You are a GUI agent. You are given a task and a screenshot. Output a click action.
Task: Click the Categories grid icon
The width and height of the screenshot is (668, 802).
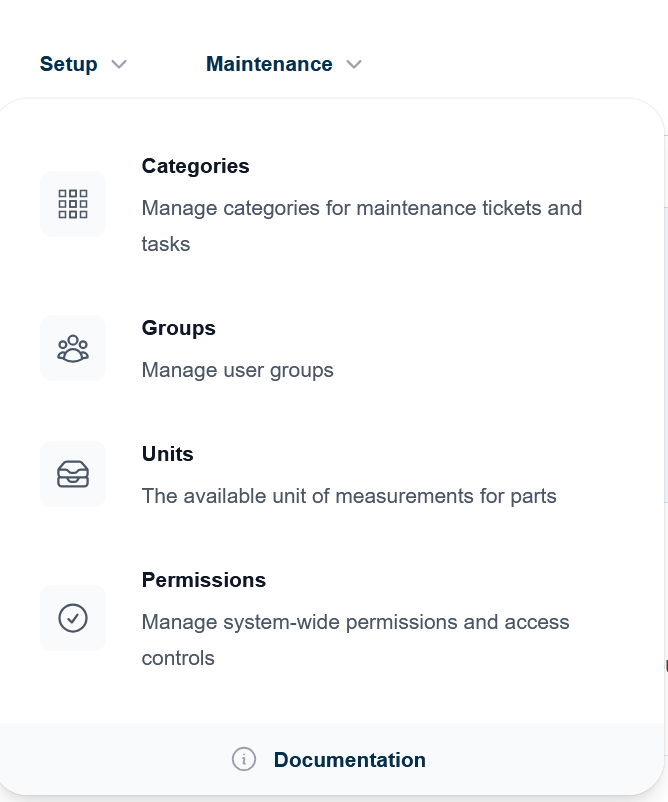[72, 204]
